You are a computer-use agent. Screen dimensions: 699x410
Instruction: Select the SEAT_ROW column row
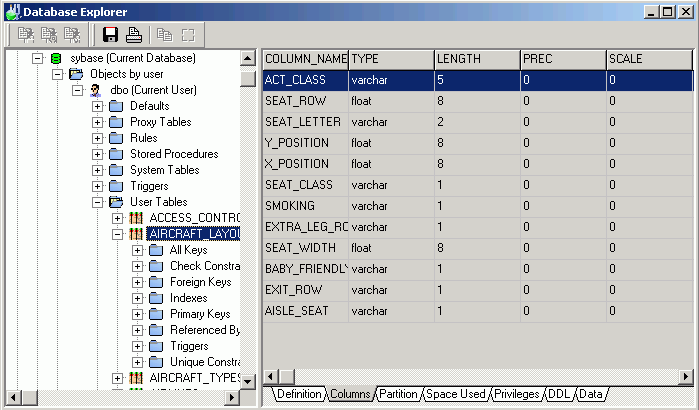pos(477,101)
